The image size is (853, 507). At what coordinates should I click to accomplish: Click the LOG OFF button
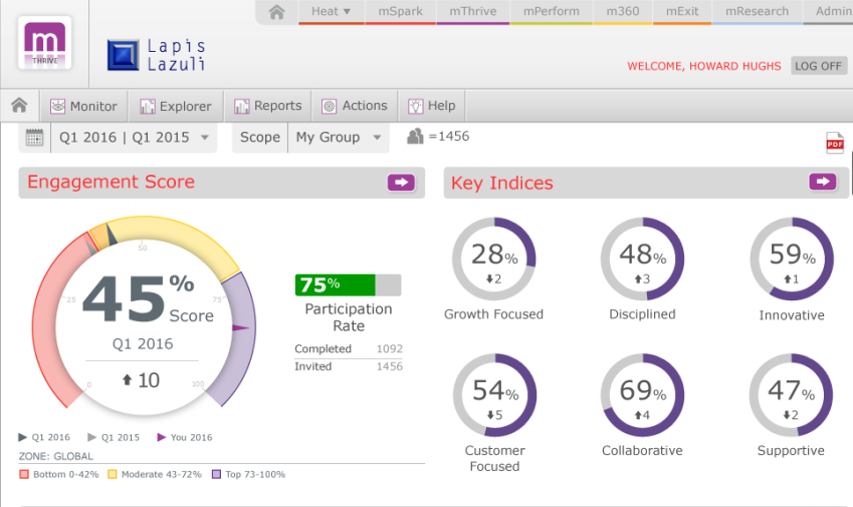(817, 66)
